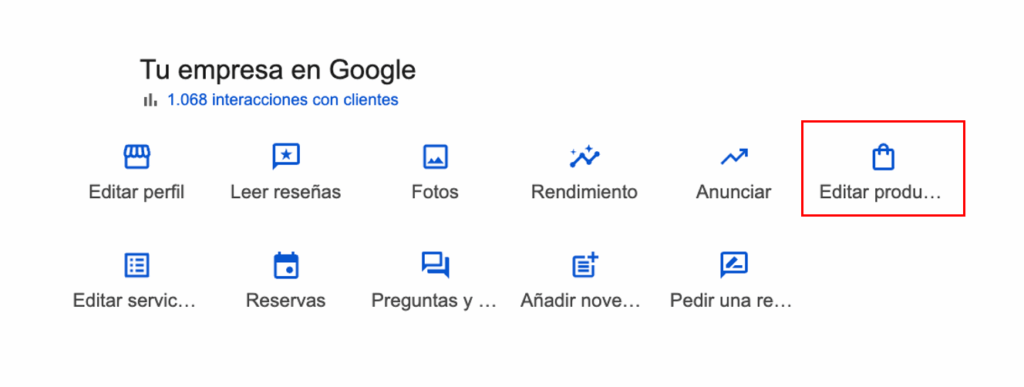The image size is (1024, 387).
Task: Click the Pedir una reseña pencil icon
Action: (733, 266)
